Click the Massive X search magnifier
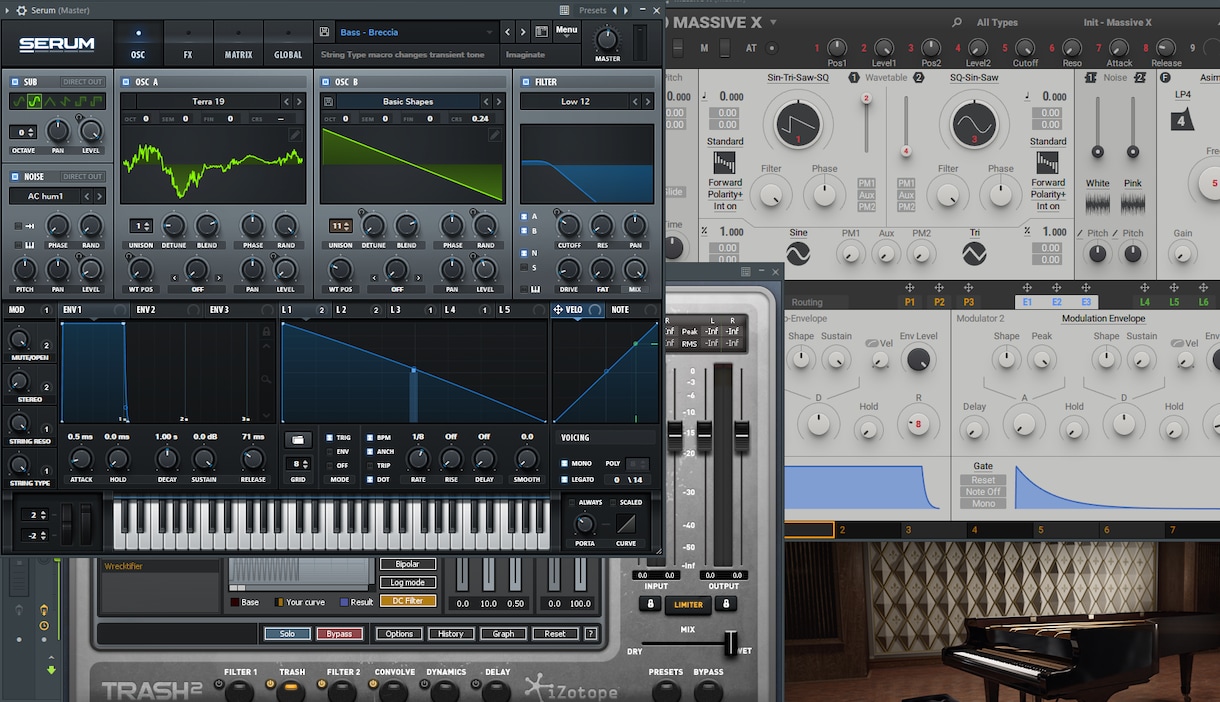 [x=957, y=22]
